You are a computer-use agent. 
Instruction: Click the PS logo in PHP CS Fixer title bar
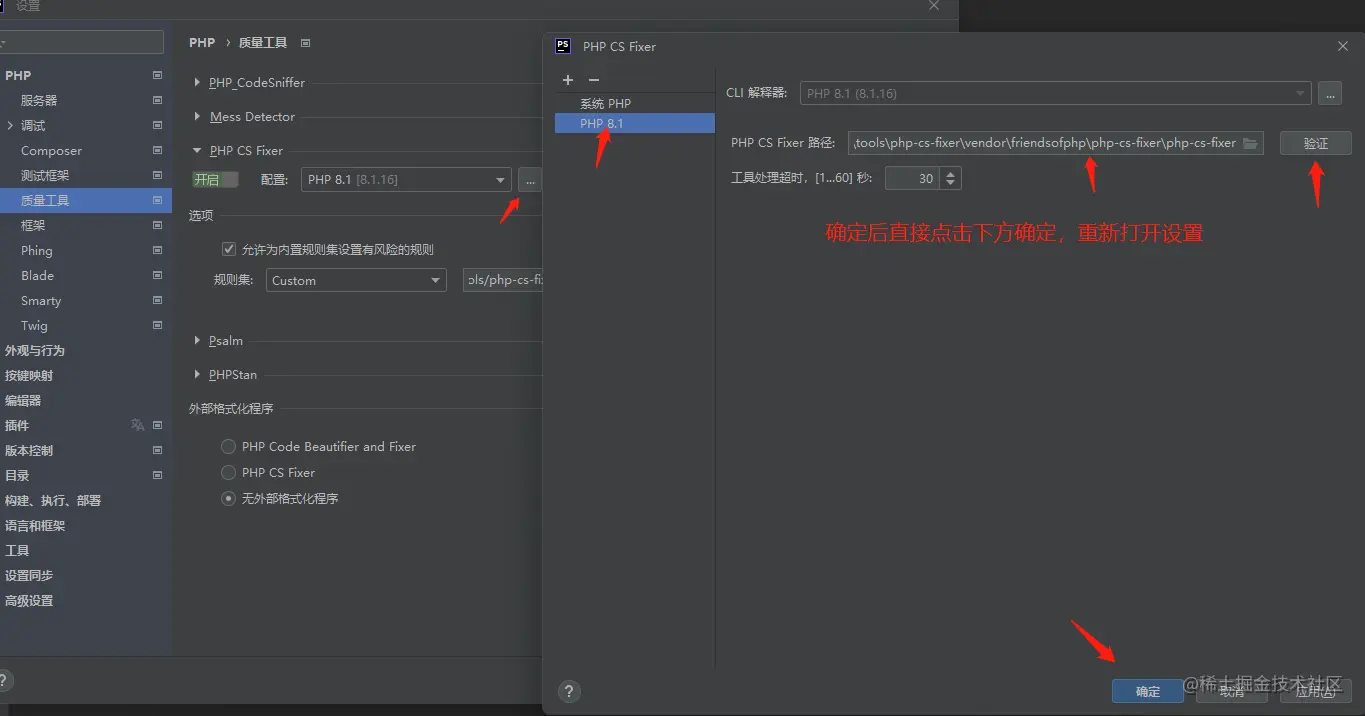(563, 46)
